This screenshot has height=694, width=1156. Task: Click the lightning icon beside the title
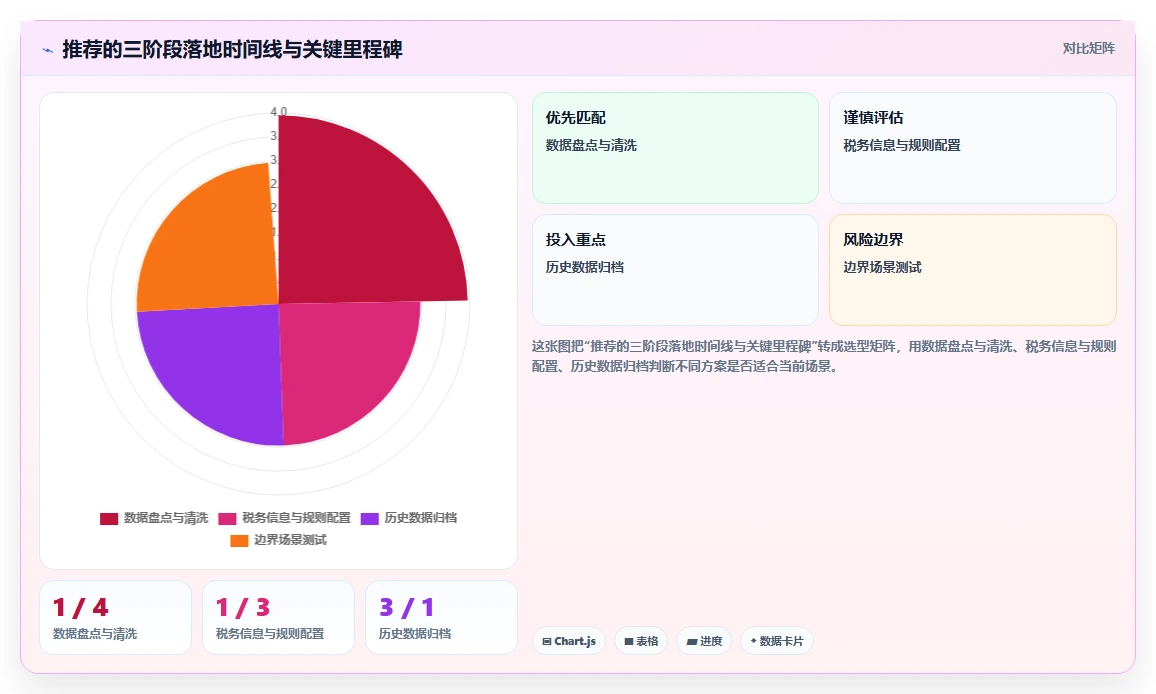[x=48, y=50]
